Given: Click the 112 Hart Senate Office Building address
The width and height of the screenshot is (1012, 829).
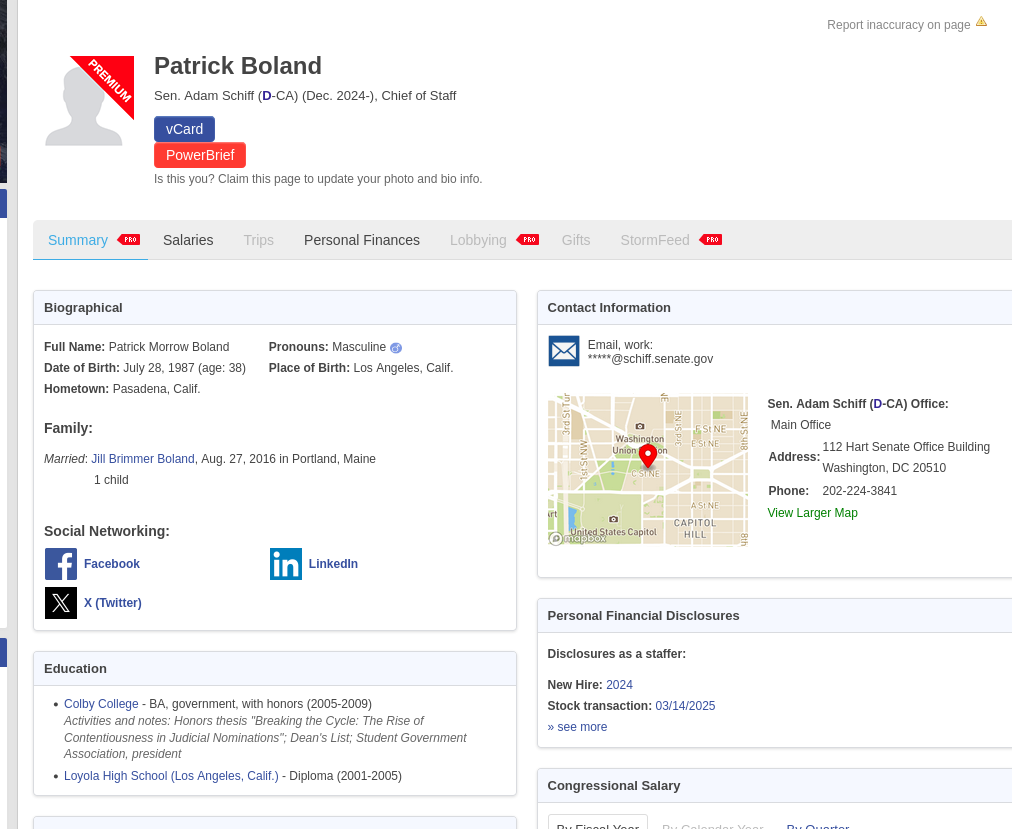Looking at the screenshot, I should click(x=906, y=447).
